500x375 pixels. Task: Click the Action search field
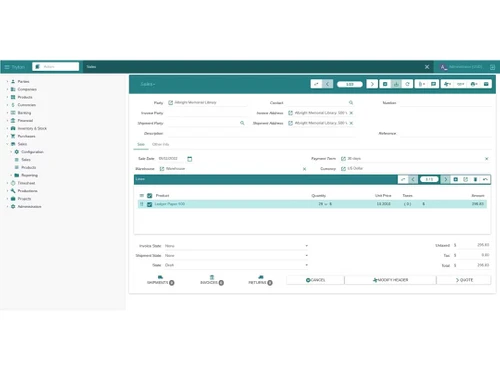point(56,67)
